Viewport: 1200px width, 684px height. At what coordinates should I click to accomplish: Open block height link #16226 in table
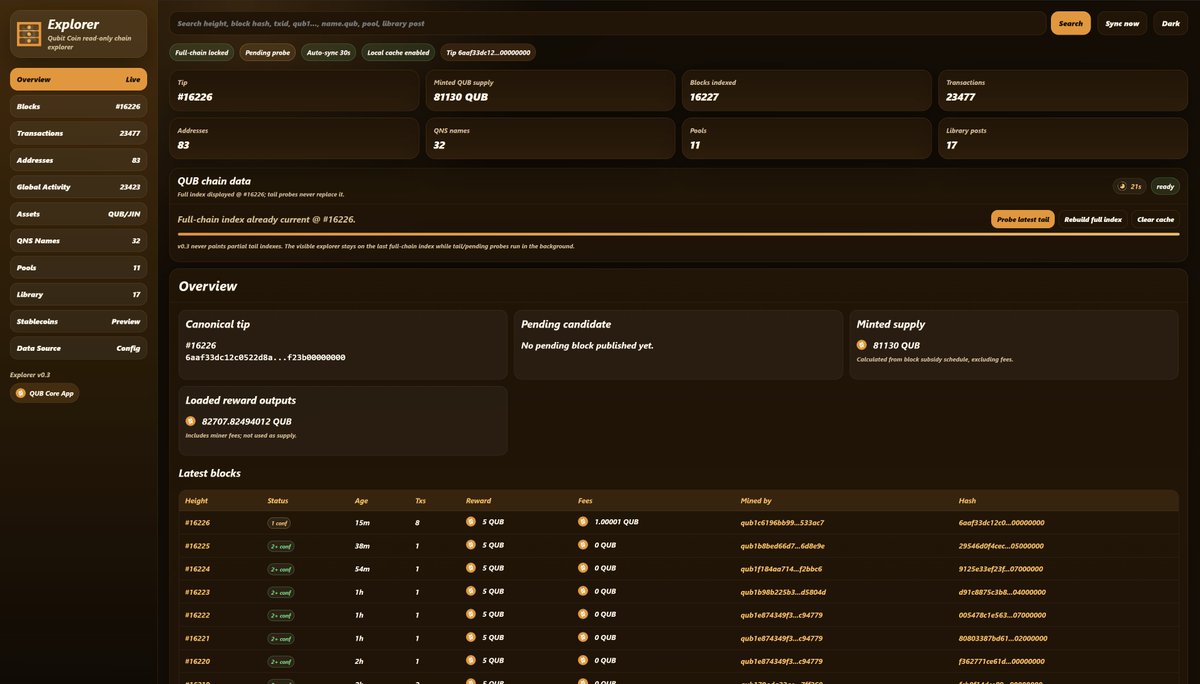pyautogui.click(x=197, y=522)
